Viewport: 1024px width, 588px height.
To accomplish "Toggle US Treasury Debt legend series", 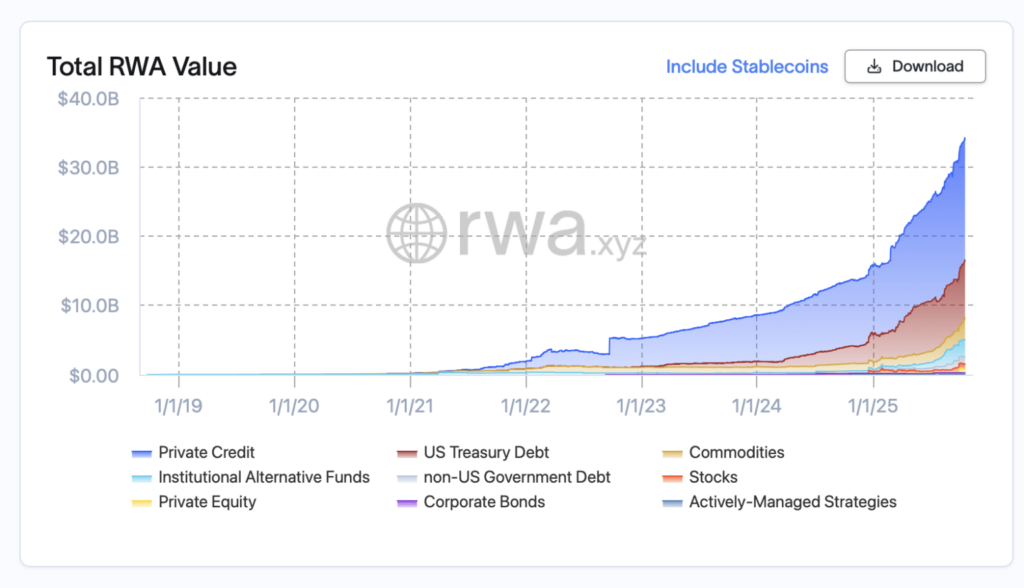I will pyautogui.click(x=486, y=452).
